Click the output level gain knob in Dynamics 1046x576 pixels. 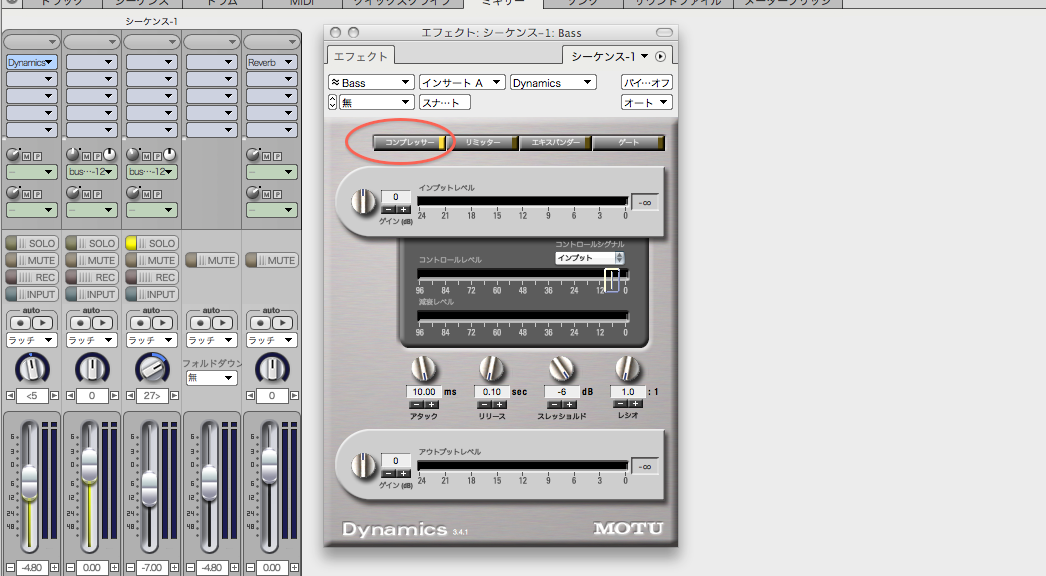[364, 465]
